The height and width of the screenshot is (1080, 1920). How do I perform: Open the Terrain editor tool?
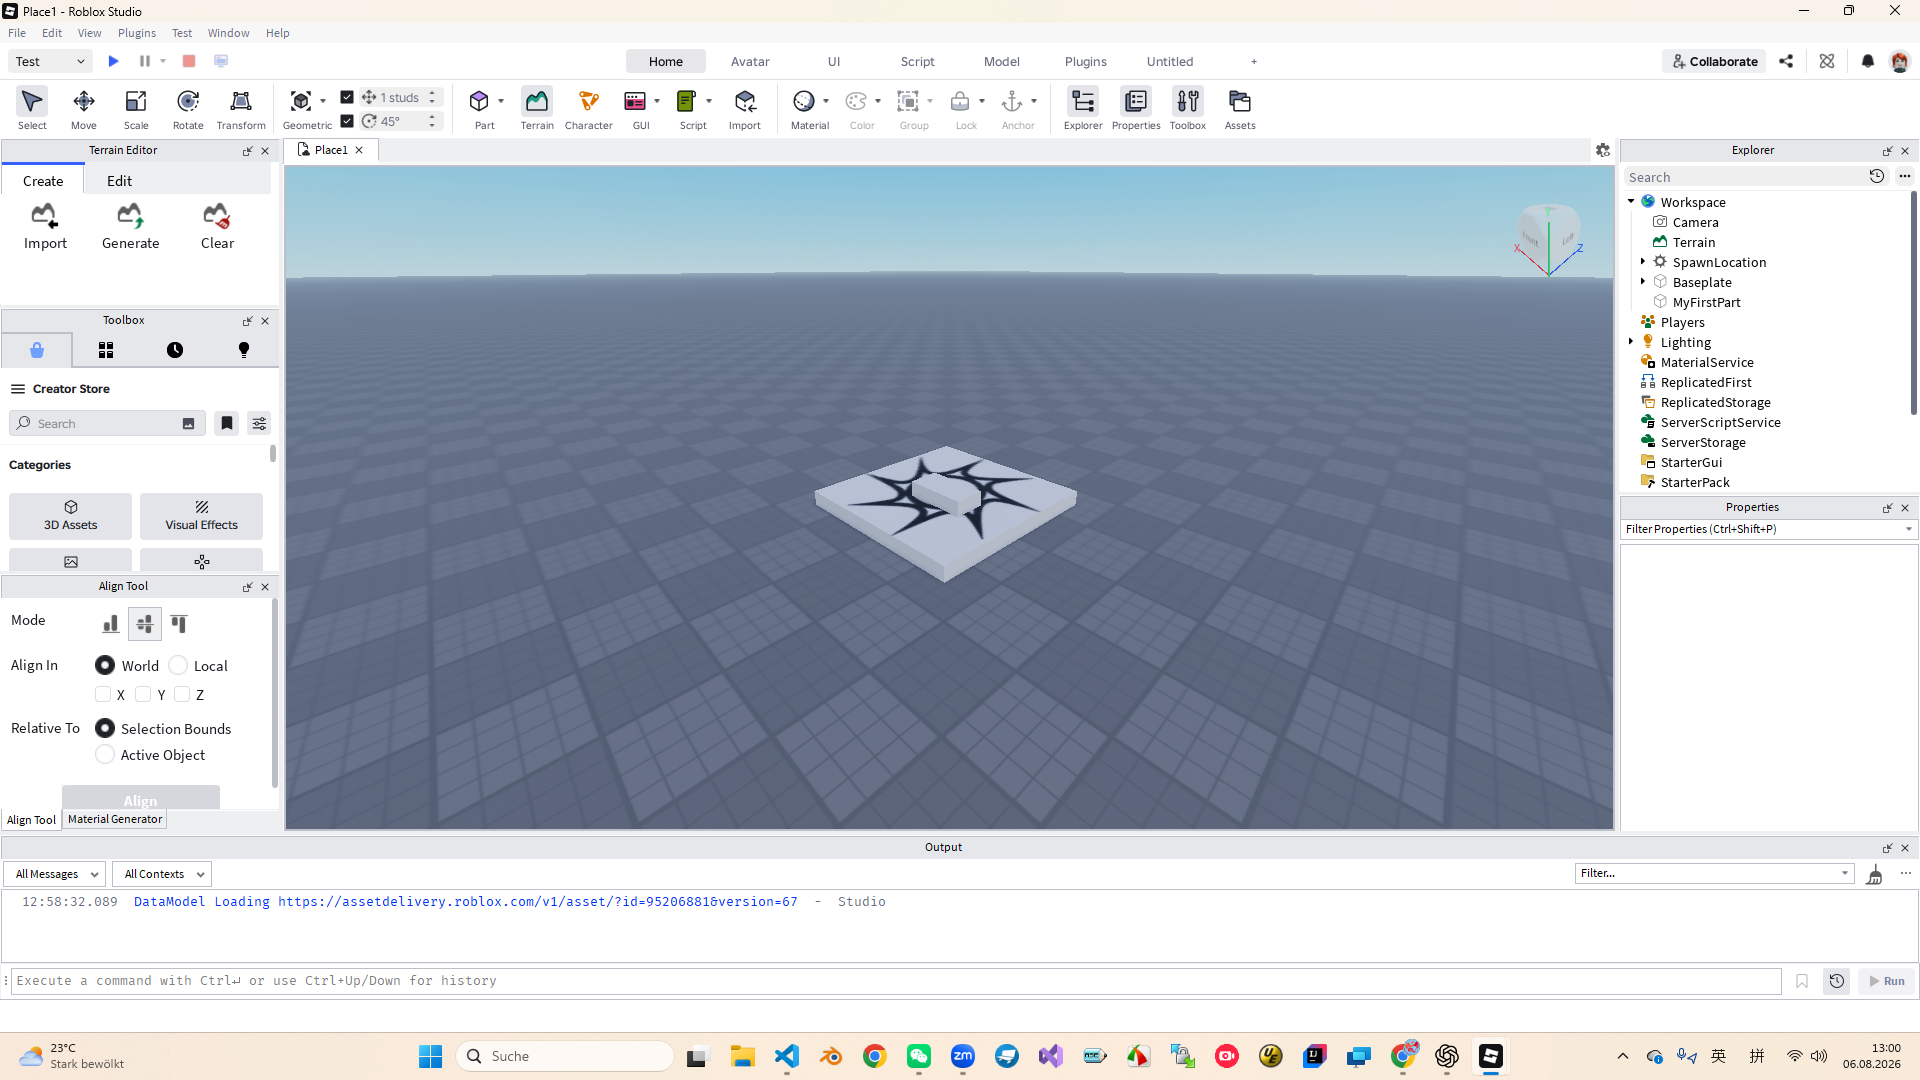[537, 109]
